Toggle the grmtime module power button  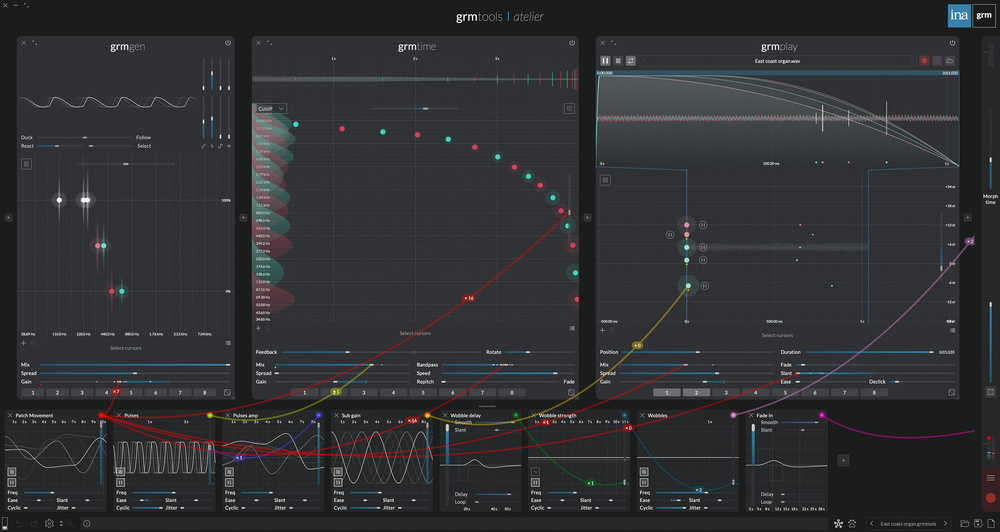[x=572, y=43]
